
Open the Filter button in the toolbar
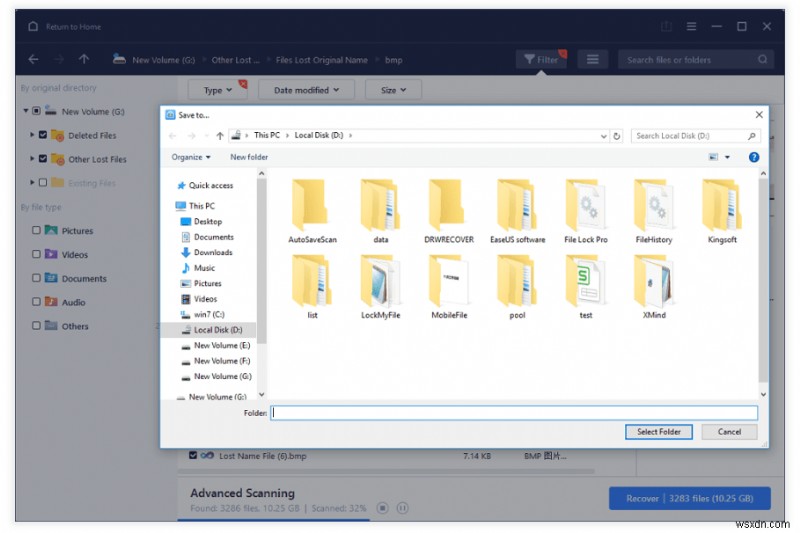coord(541,60)
